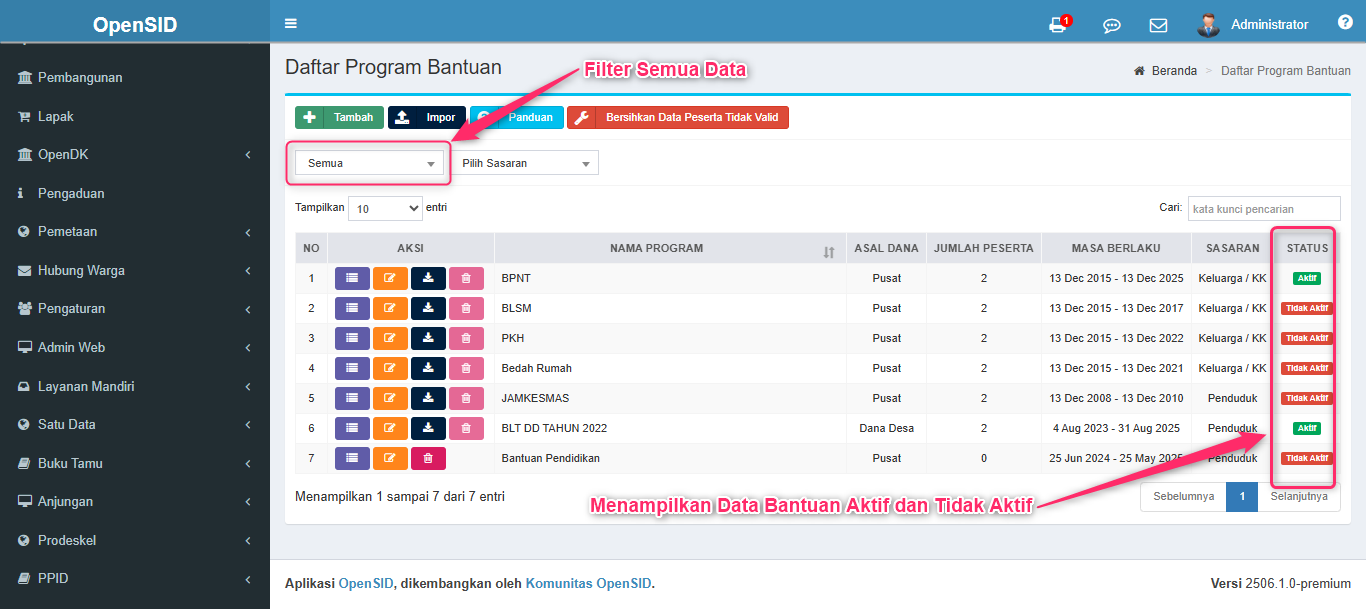Edit the Bantuan Pendidikan program
Image resolution: width=1366 pixels, height=609 pixels.
tap(390, 458)
